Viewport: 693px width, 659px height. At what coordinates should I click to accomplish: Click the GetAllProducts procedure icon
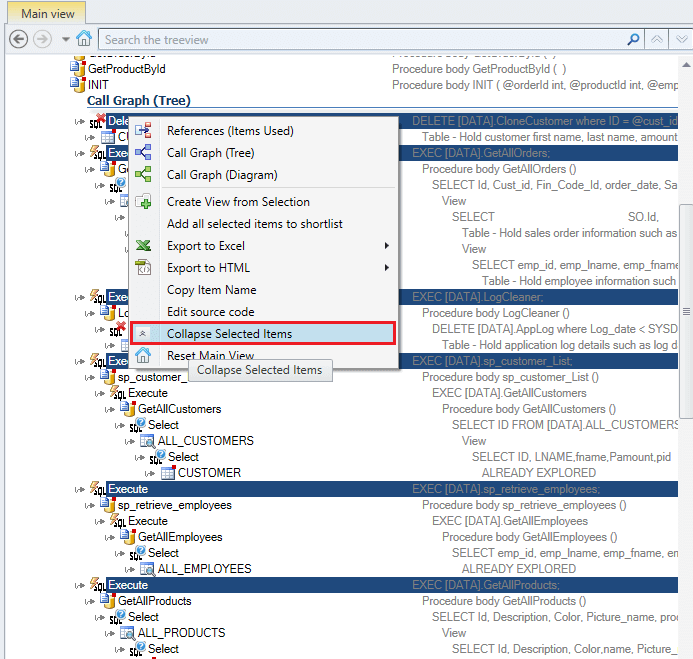coord(108,600)
